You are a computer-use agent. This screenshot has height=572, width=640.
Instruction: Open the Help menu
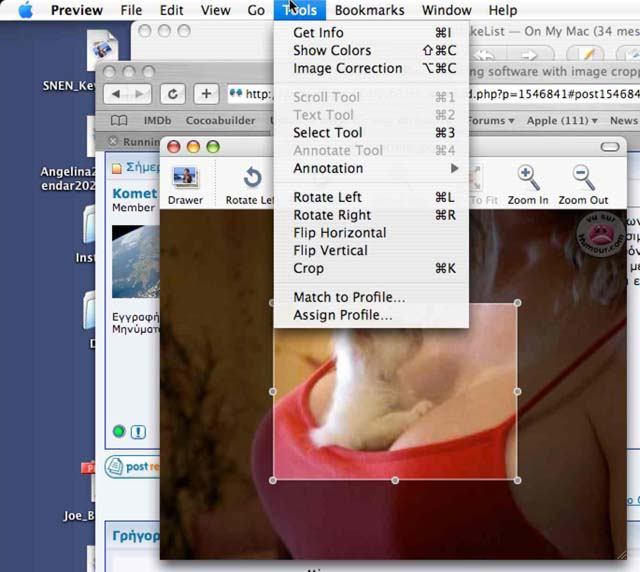pos(503,10)
